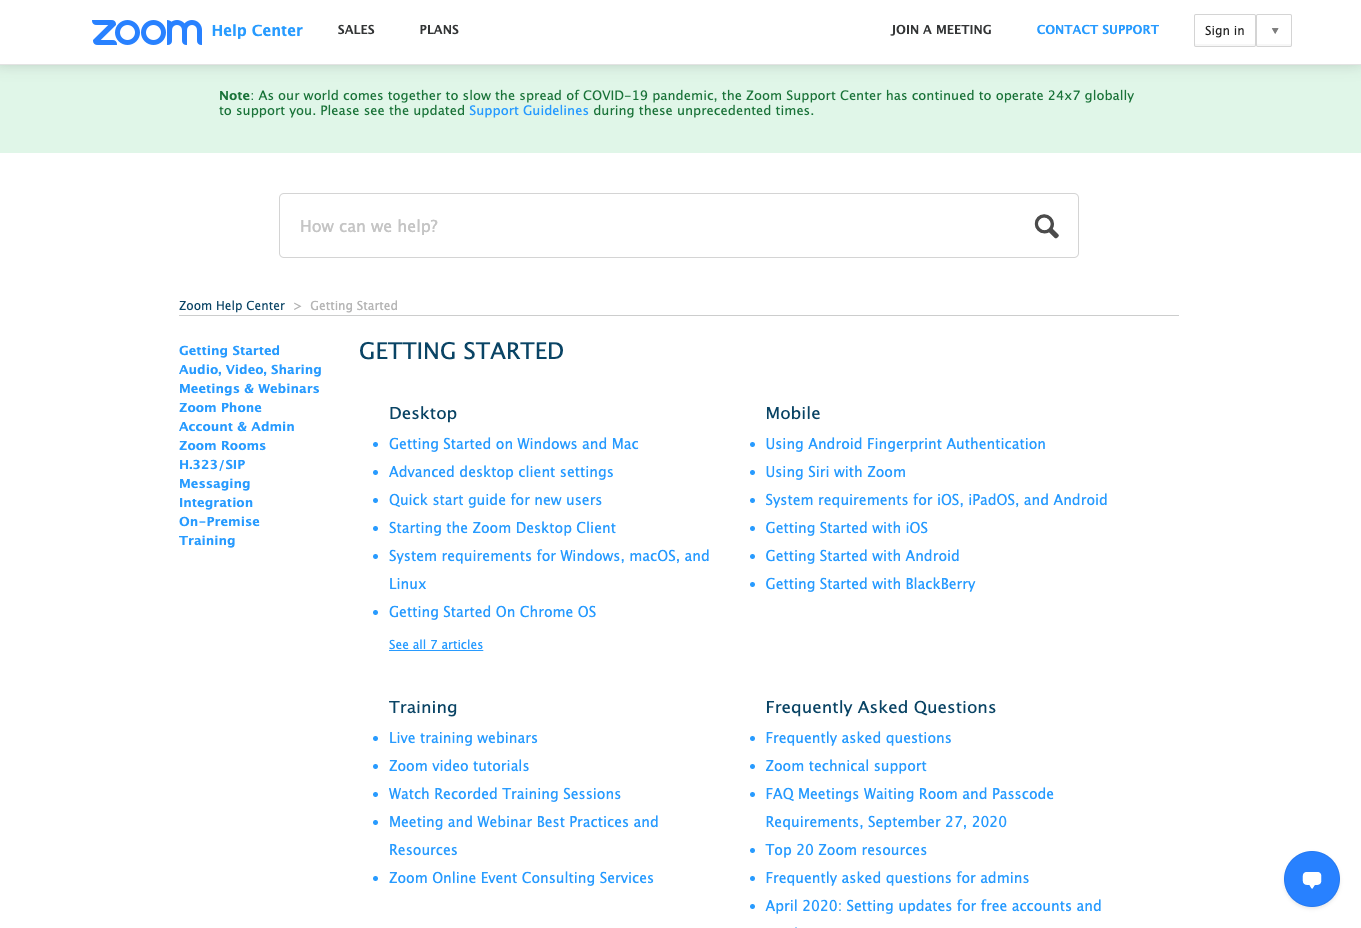This screenshot has width=1361, height=928.
Task: Open Starting the Zoom Desktop Client
Action: (502, 528)
